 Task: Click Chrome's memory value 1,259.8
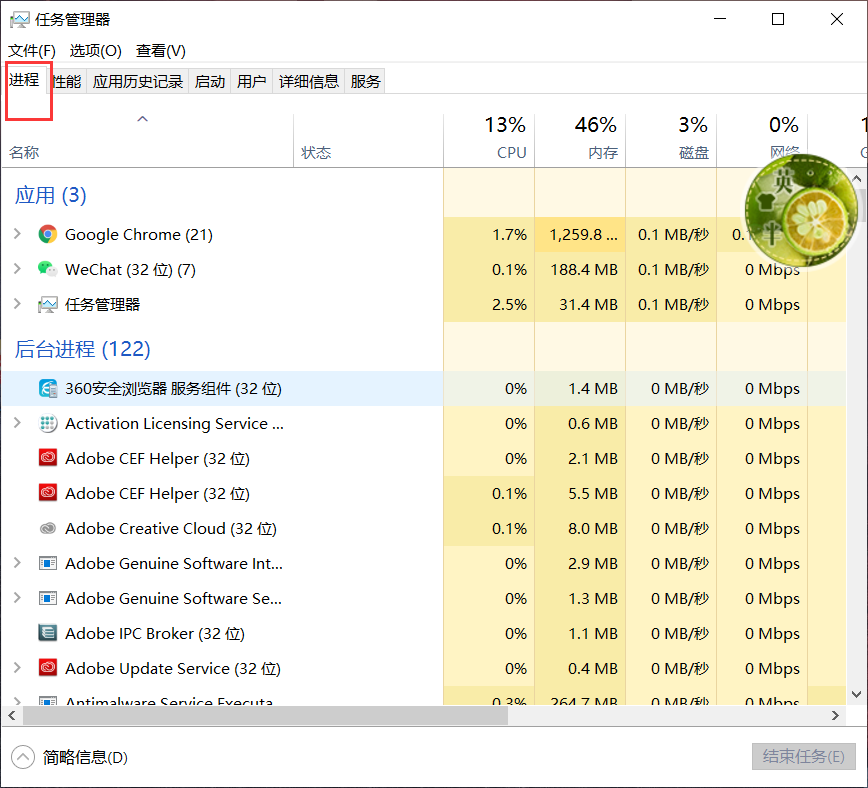pos(583,235)
